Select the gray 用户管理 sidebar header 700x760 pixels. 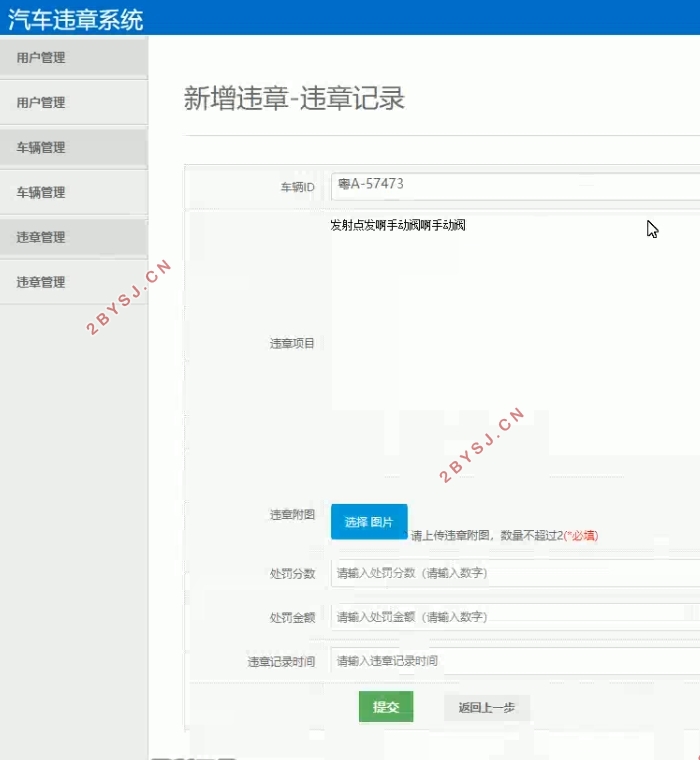tap(74, 57)
